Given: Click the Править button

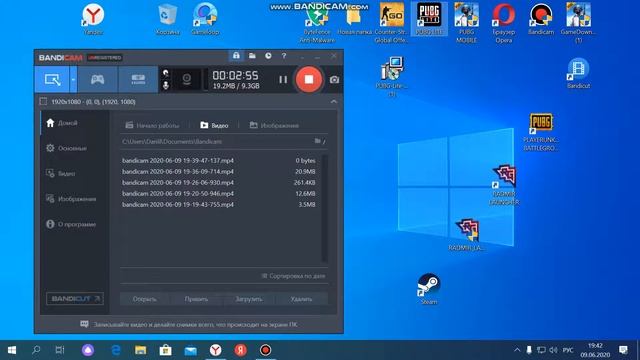Looking at the screenshot, I should [196, 299].
